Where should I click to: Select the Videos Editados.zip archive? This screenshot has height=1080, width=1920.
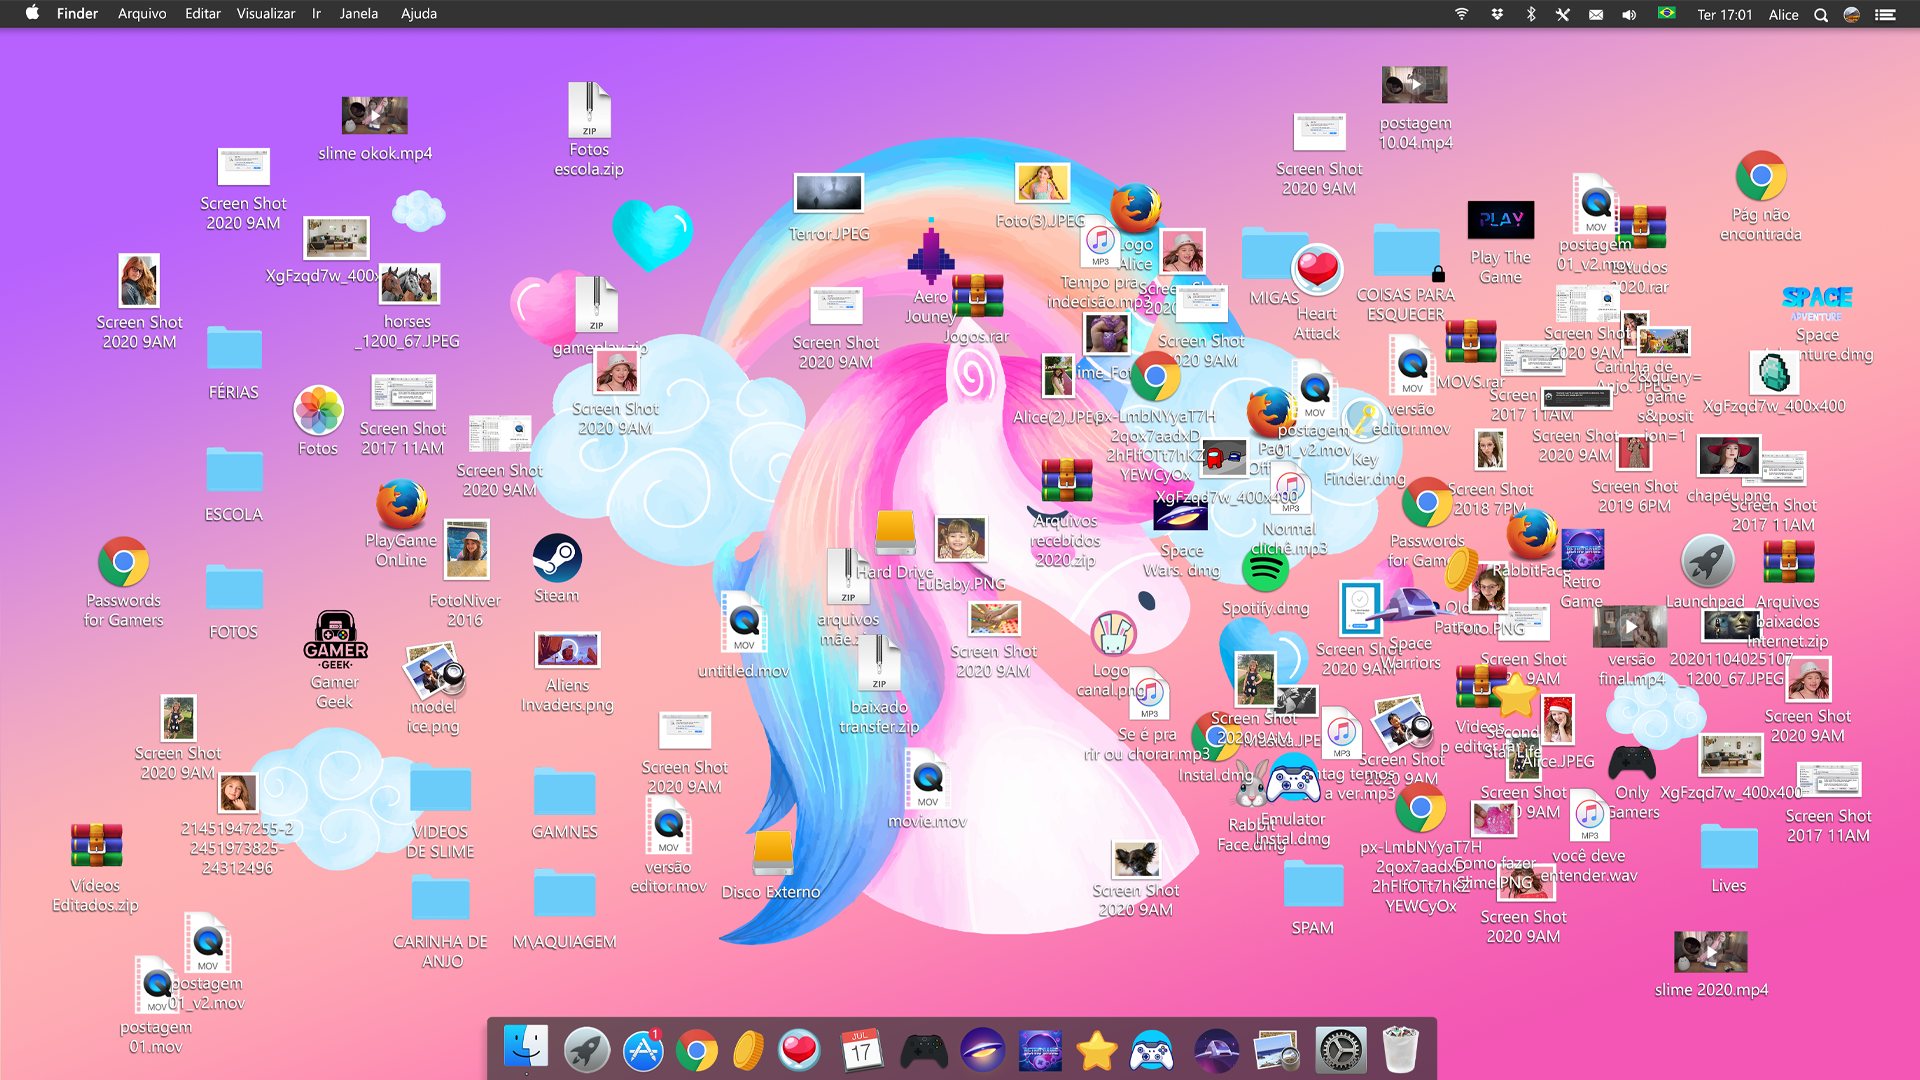point(96,846)
